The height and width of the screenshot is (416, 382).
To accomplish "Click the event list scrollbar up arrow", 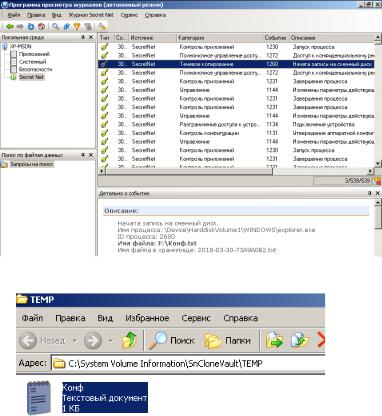I will point(378,38).
